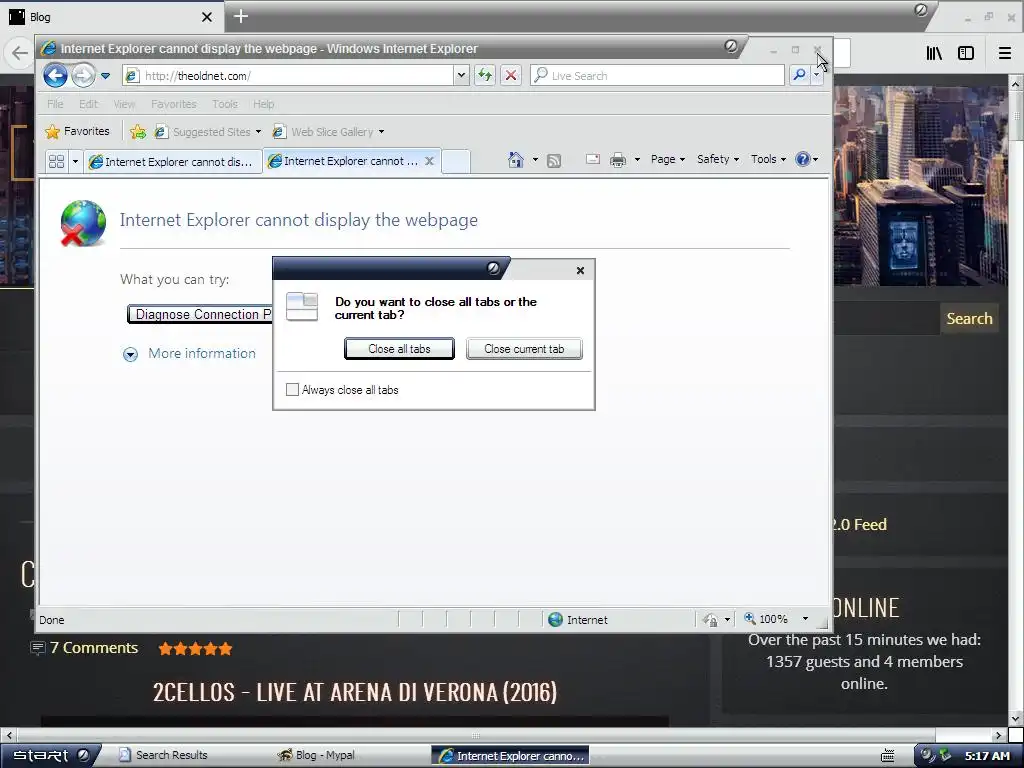The height and width of the screenshot is (768, 1024).
Task: Click Mypal back arrow button
Action: point(20,53)
